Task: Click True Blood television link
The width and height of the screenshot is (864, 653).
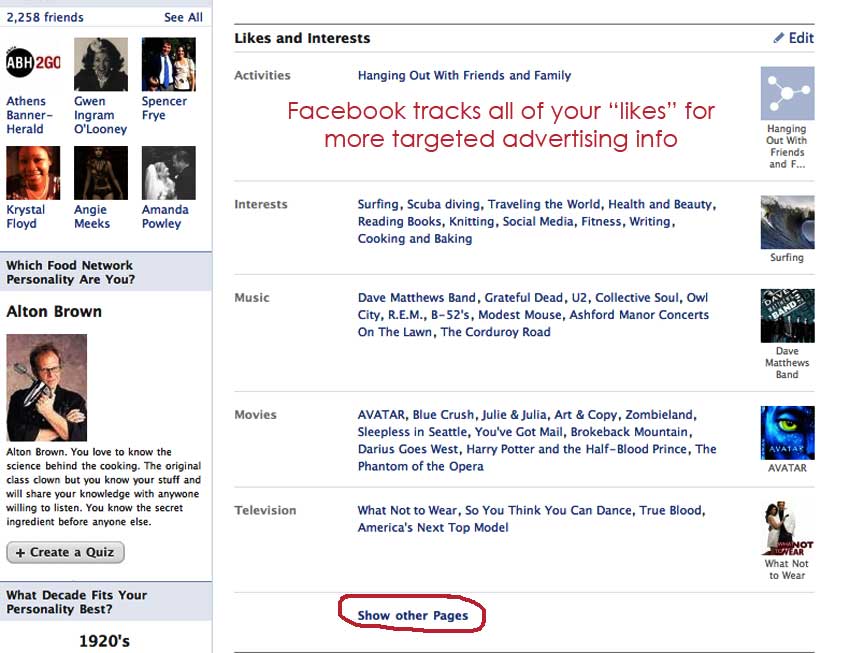Action: click(x=671, y=510)
